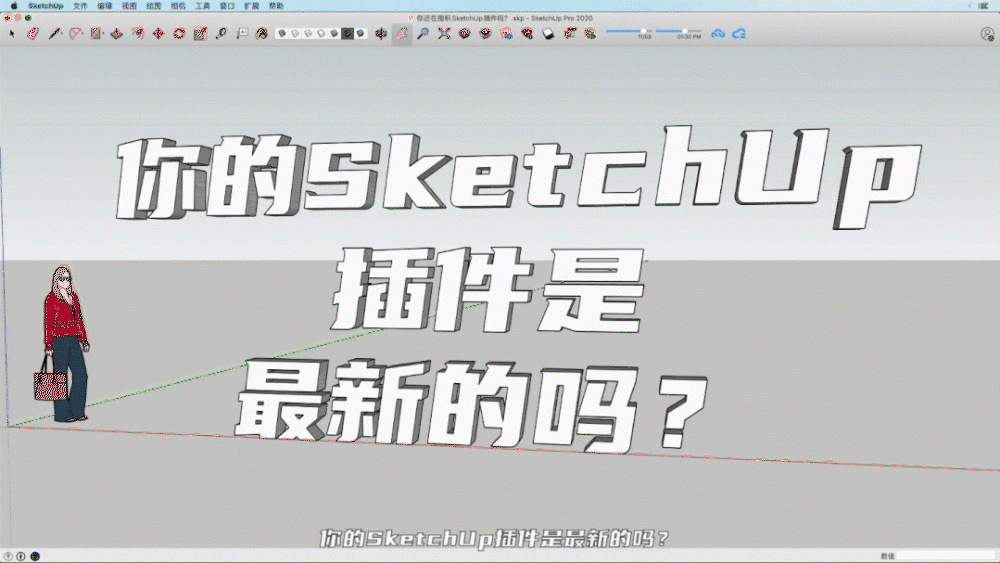Expand the shape tool dropdown arrow
This screenshot has width=1000, height=563.
[x=104, y=33]
